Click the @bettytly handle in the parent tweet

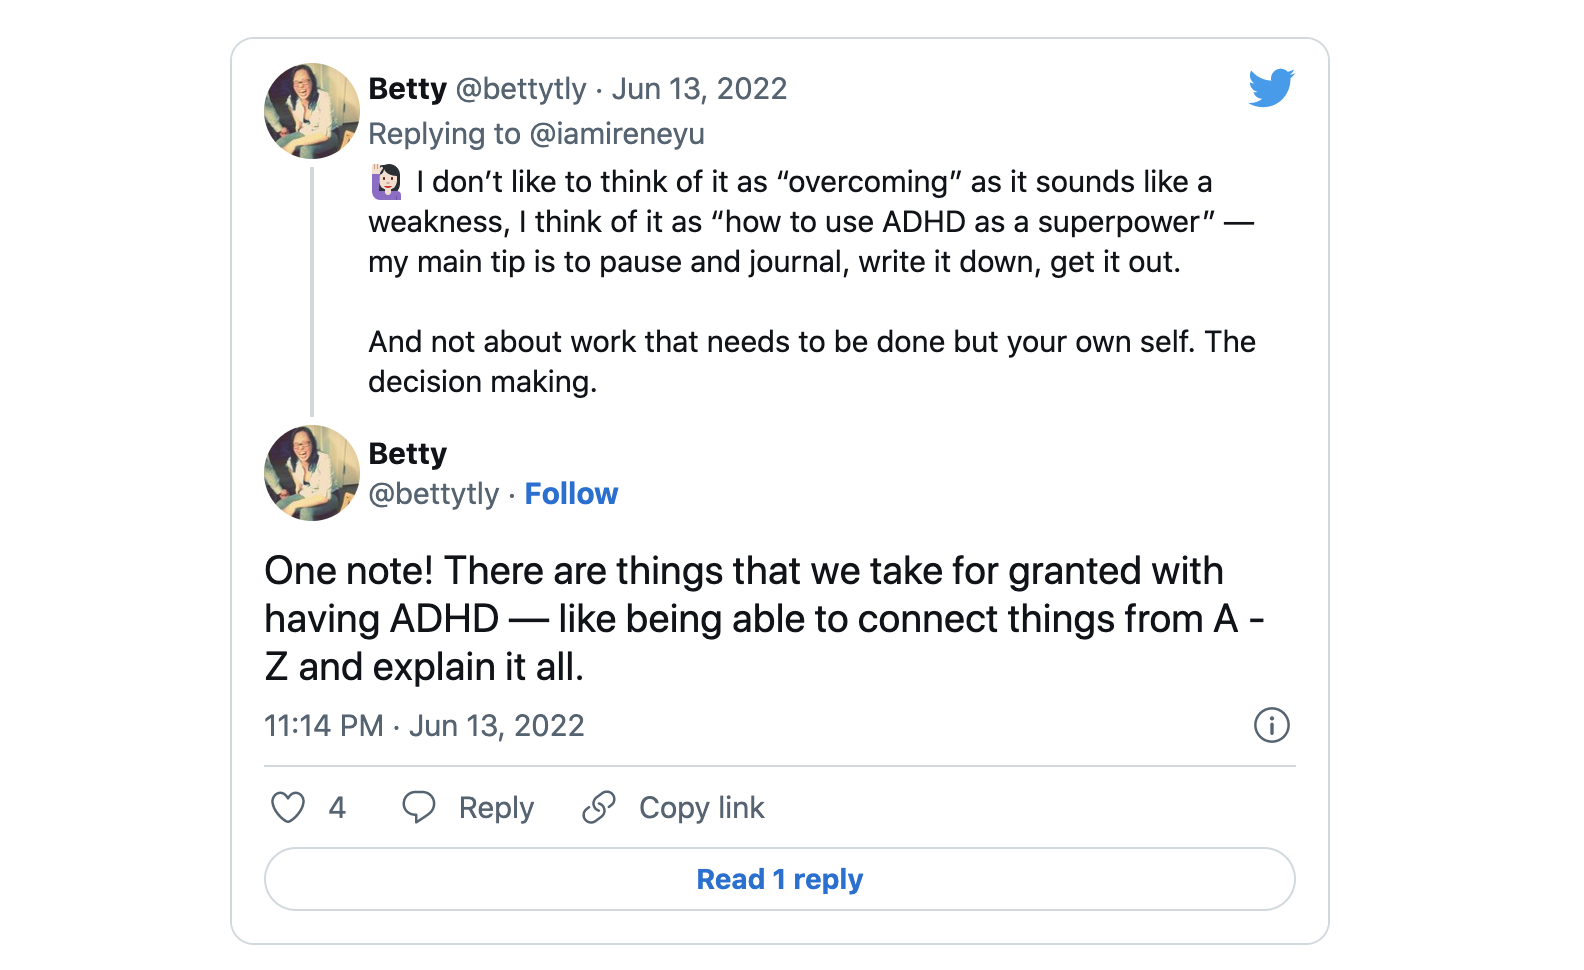(x=521, y=89)
